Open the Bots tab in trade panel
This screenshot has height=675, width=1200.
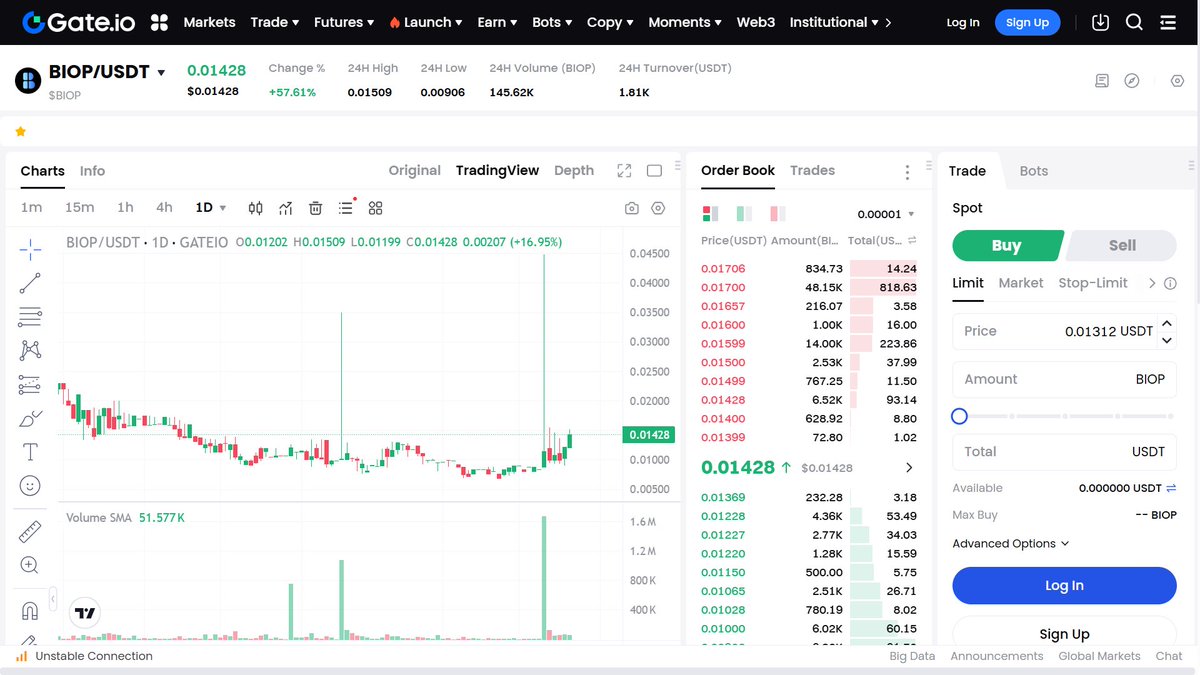pyautogui.click(x=1034, y=171)
